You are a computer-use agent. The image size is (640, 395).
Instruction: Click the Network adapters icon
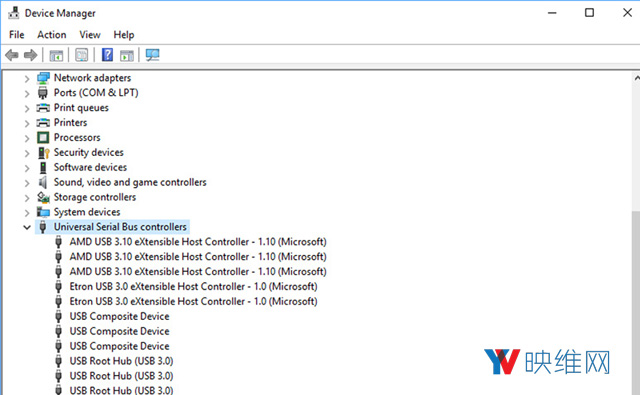tap(43, 78)
